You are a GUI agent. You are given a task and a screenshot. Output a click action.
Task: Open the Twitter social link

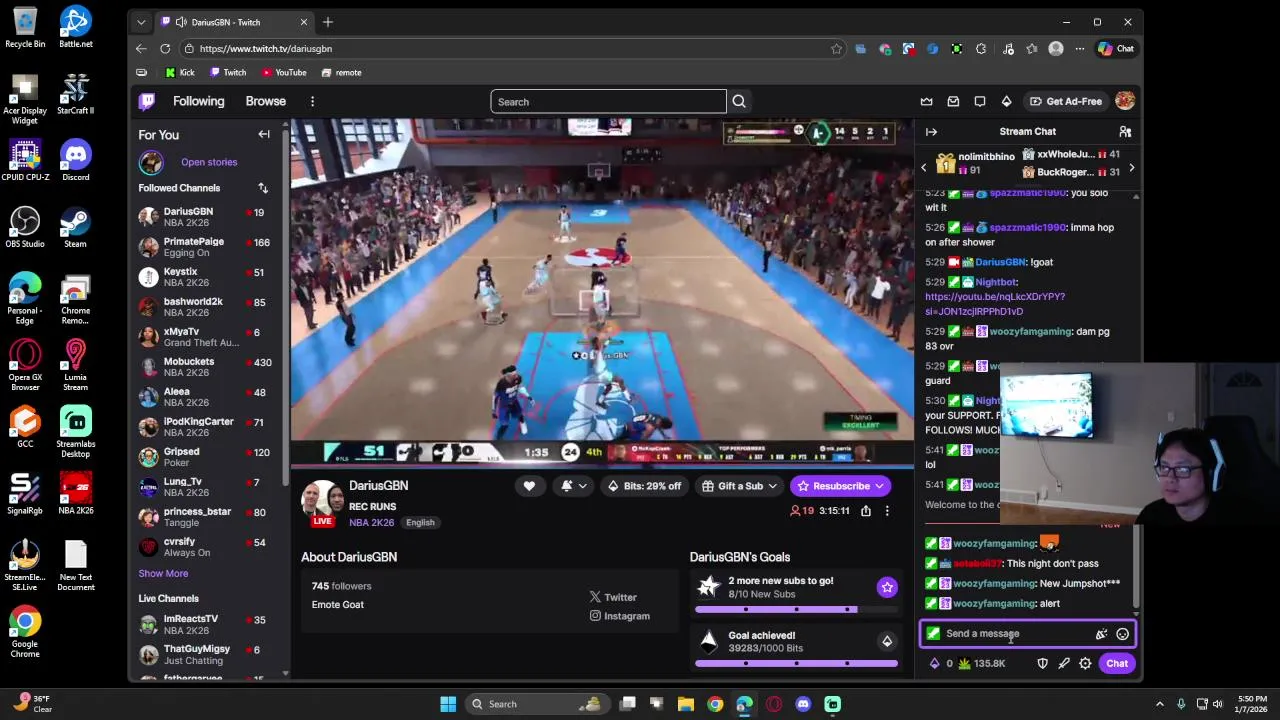coord(613,597)
